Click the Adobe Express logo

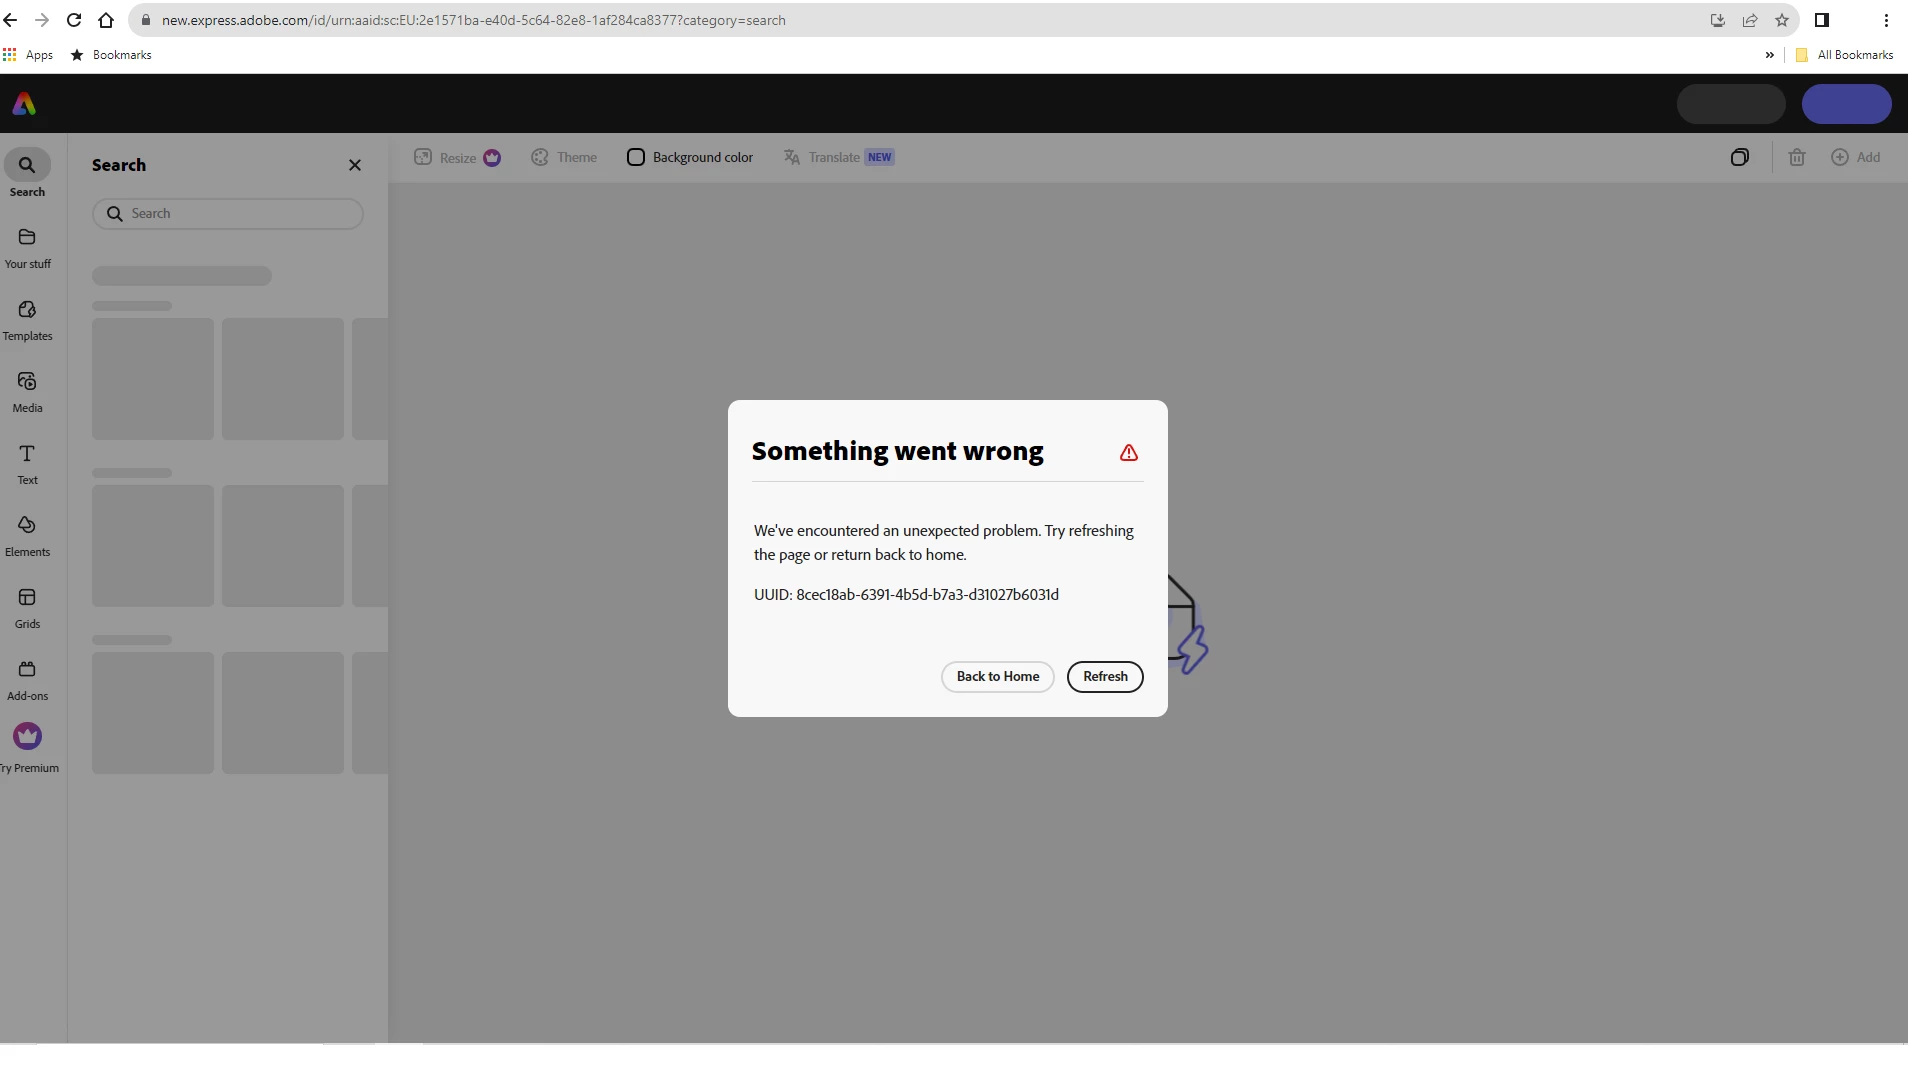[24, 104]
